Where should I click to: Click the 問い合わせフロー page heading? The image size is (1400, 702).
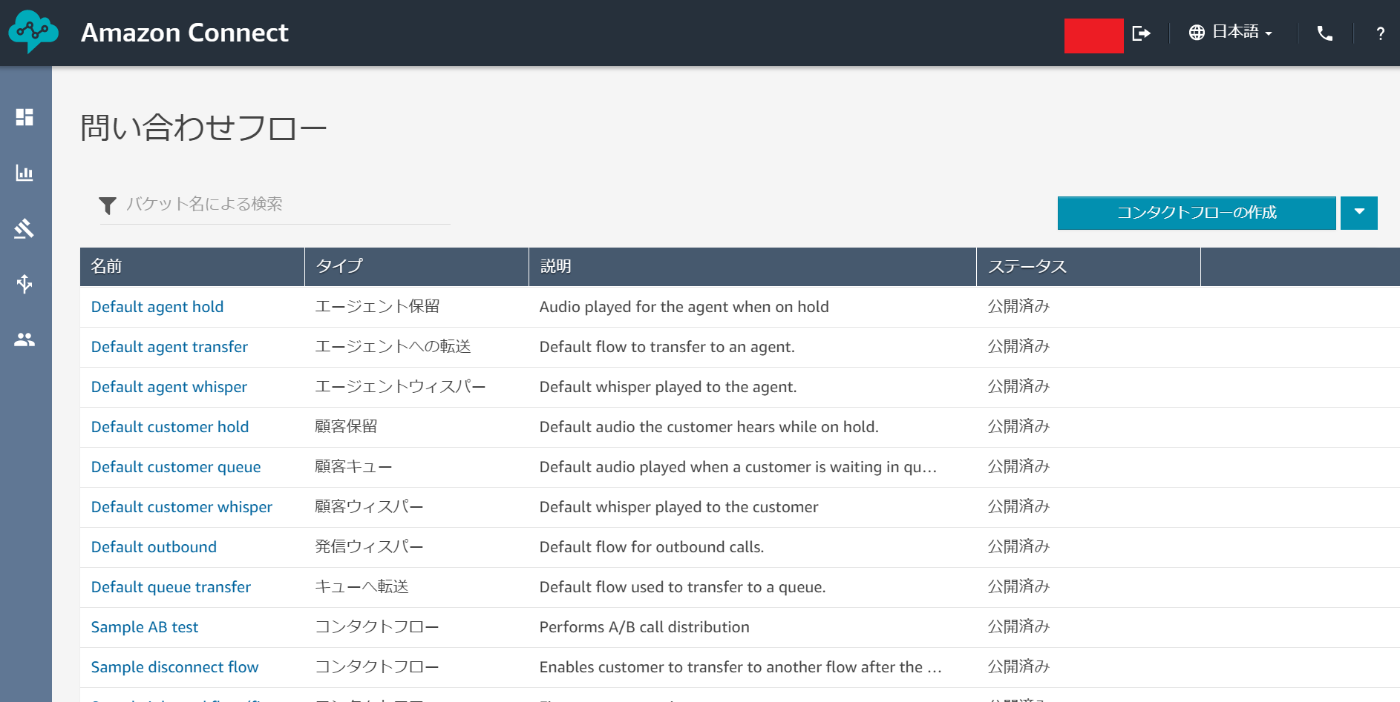pos(204,129)
